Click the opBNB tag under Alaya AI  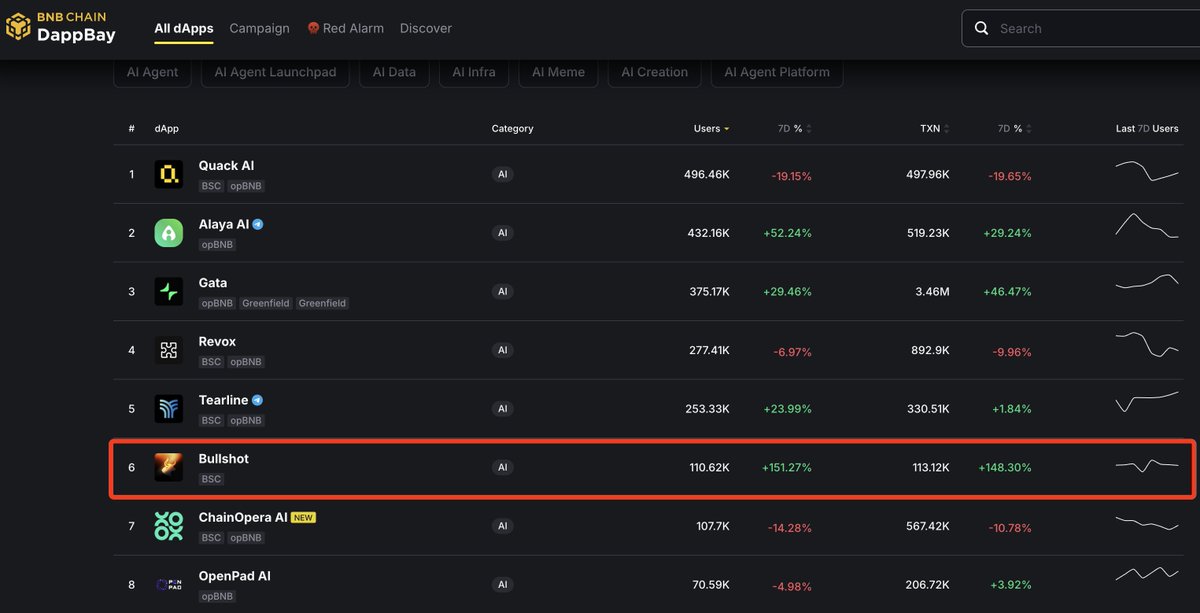point(217,244)
